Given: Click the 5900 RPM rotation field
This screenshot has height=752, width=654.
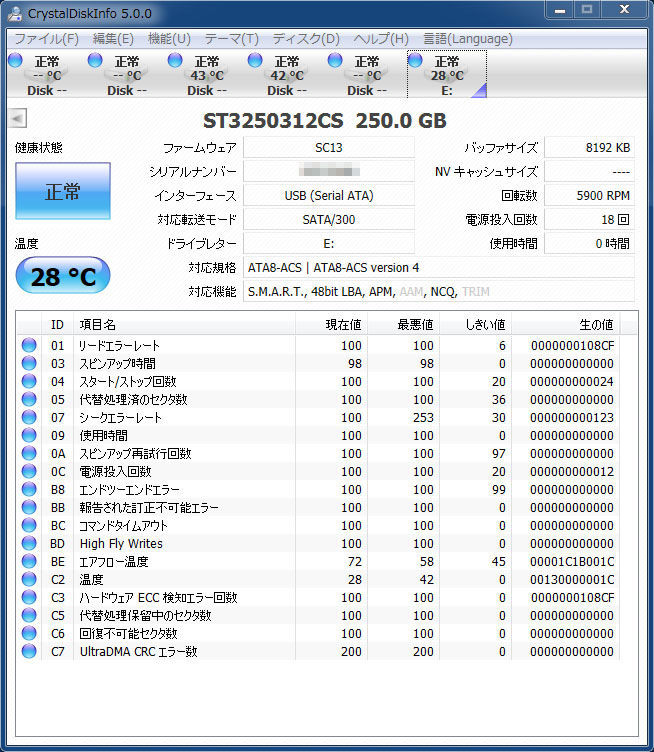Looking at the screenshot, I should [589, 195].
